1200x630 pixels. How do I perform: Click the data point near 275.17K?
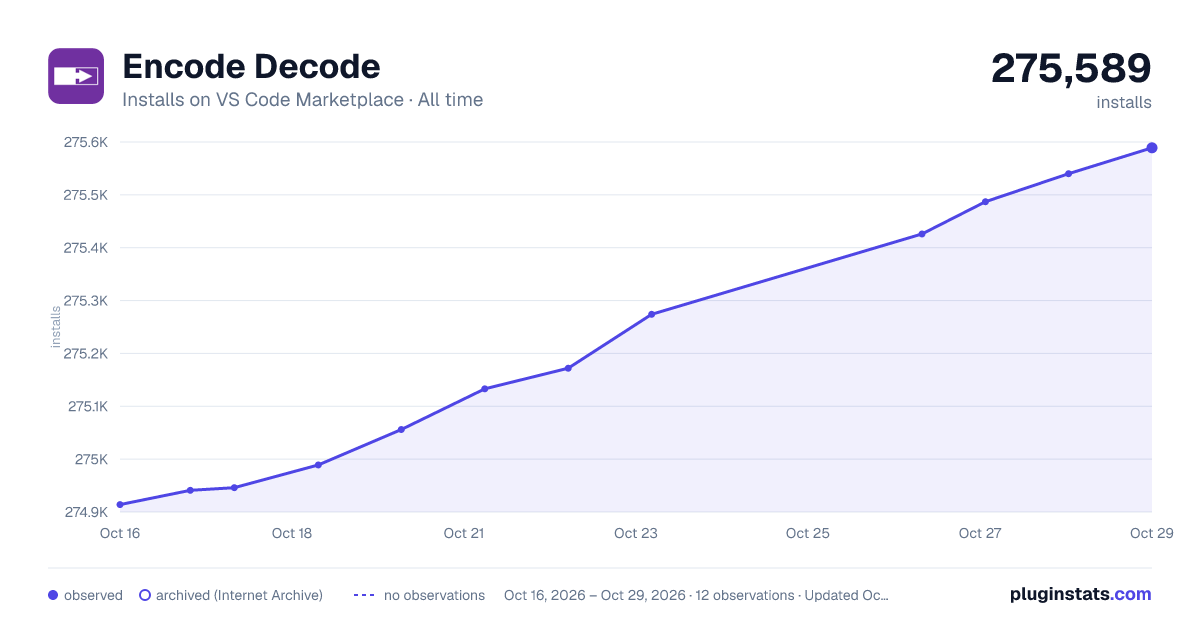[568, 368]
